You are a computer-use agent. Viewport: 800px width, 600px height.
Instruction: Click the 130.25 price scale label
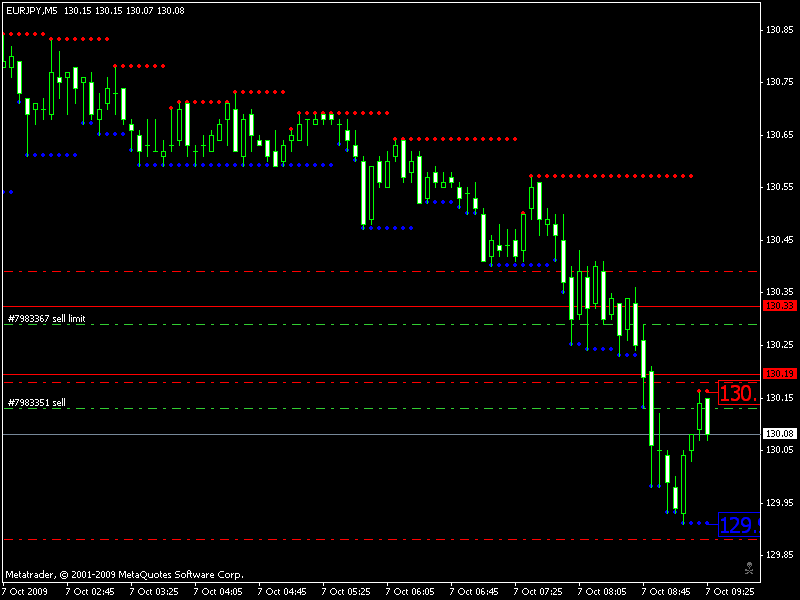click(780, 345)
